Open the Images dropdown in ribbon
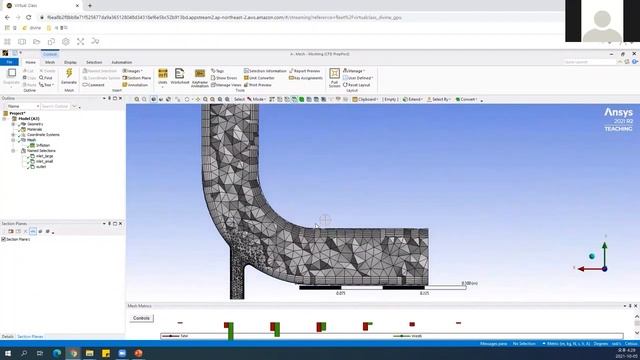The width and height of the screenshot is (640, 360). 133,71
